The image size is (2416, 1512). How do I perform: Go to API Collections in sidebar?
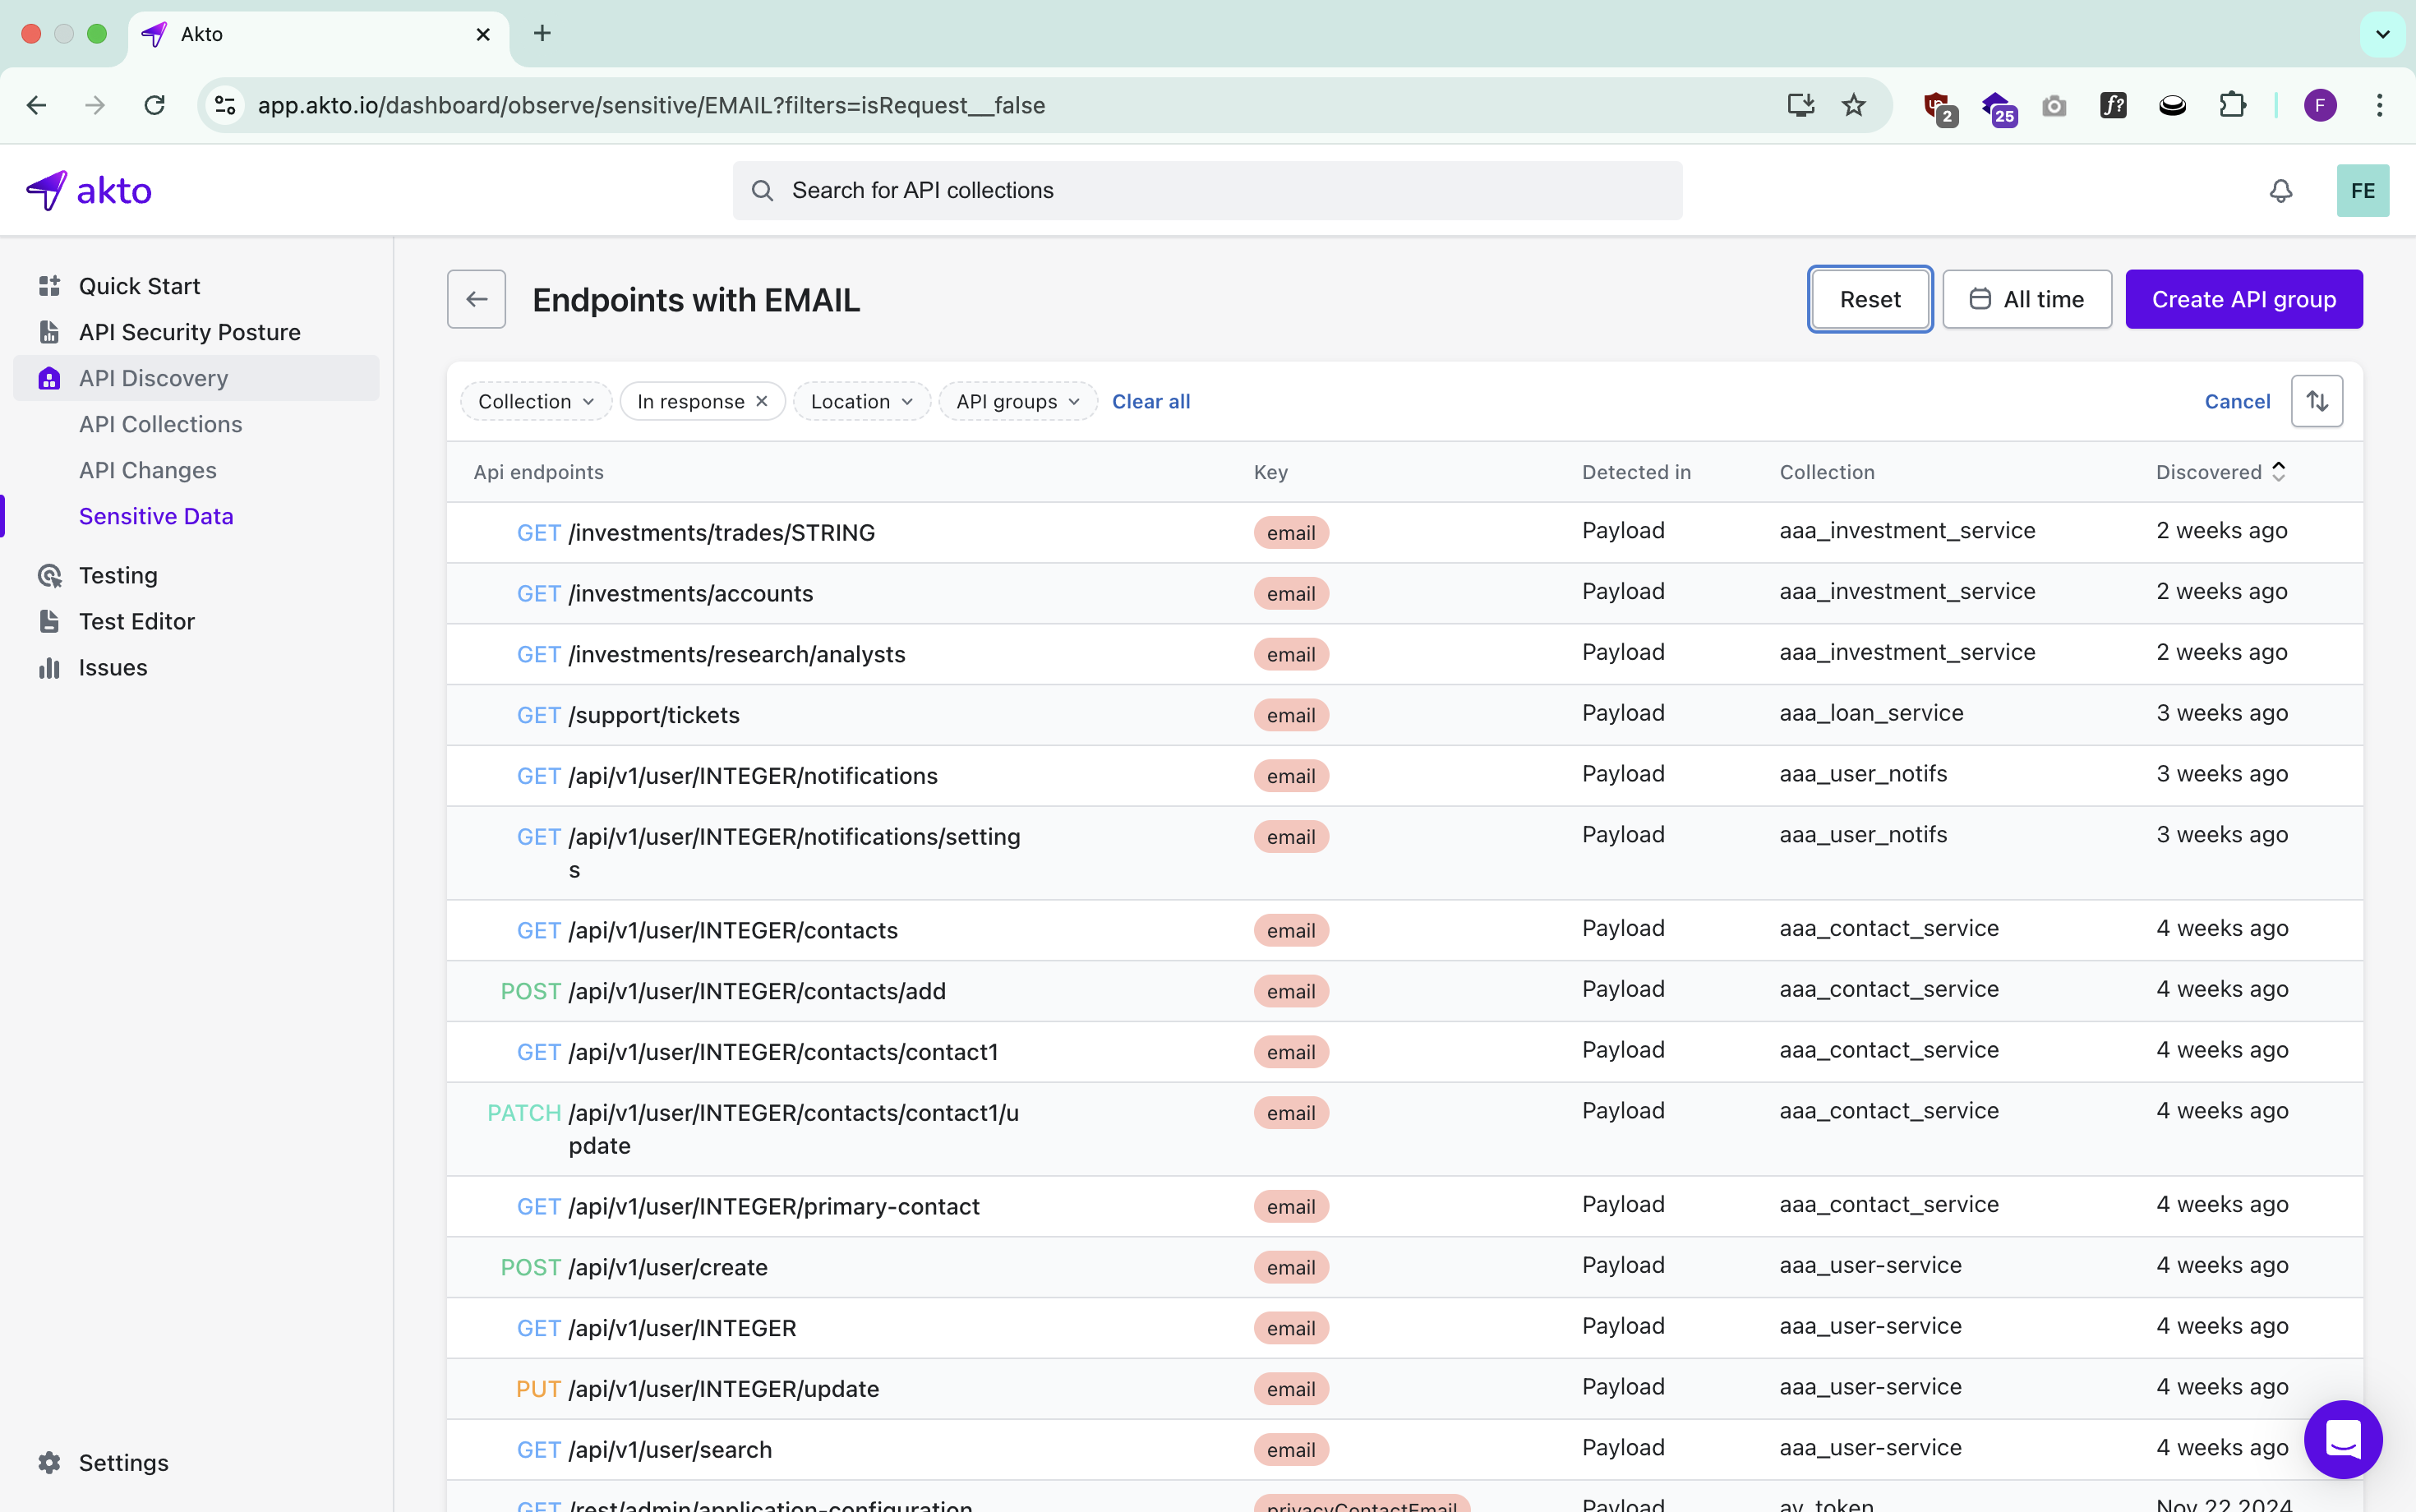(x=160, y=424)
